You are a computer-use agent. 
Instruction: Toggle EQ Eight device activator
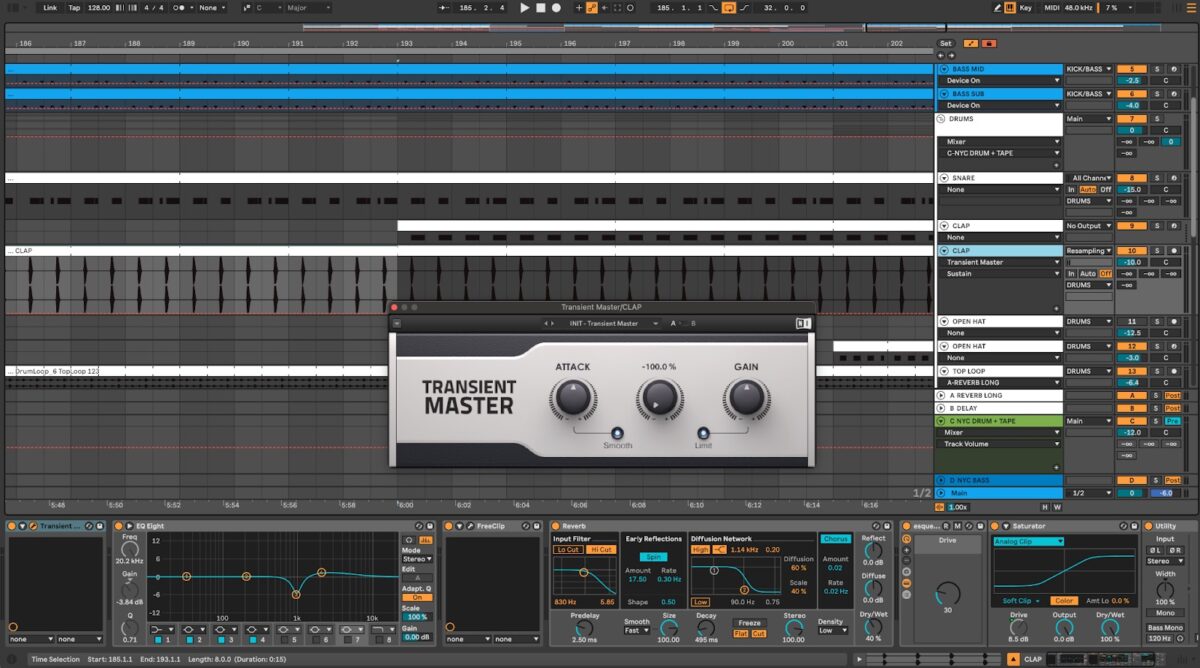[x=118, y=525]
